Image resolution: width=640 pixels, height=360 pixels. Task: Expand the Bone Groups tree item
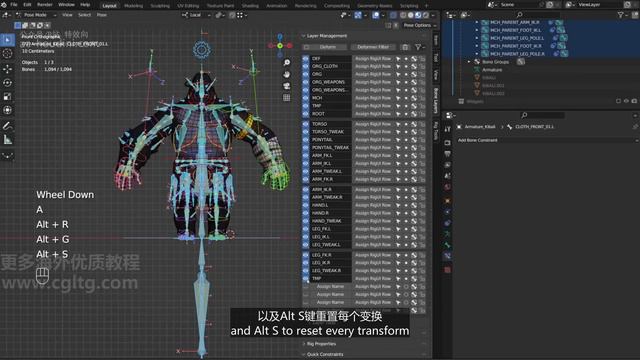tap(469, 62)
